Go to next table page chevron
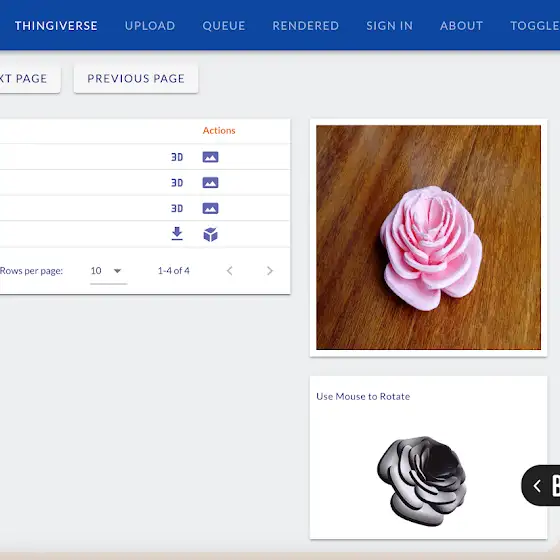This screenshot has height=560, width=560. [270, 271]
